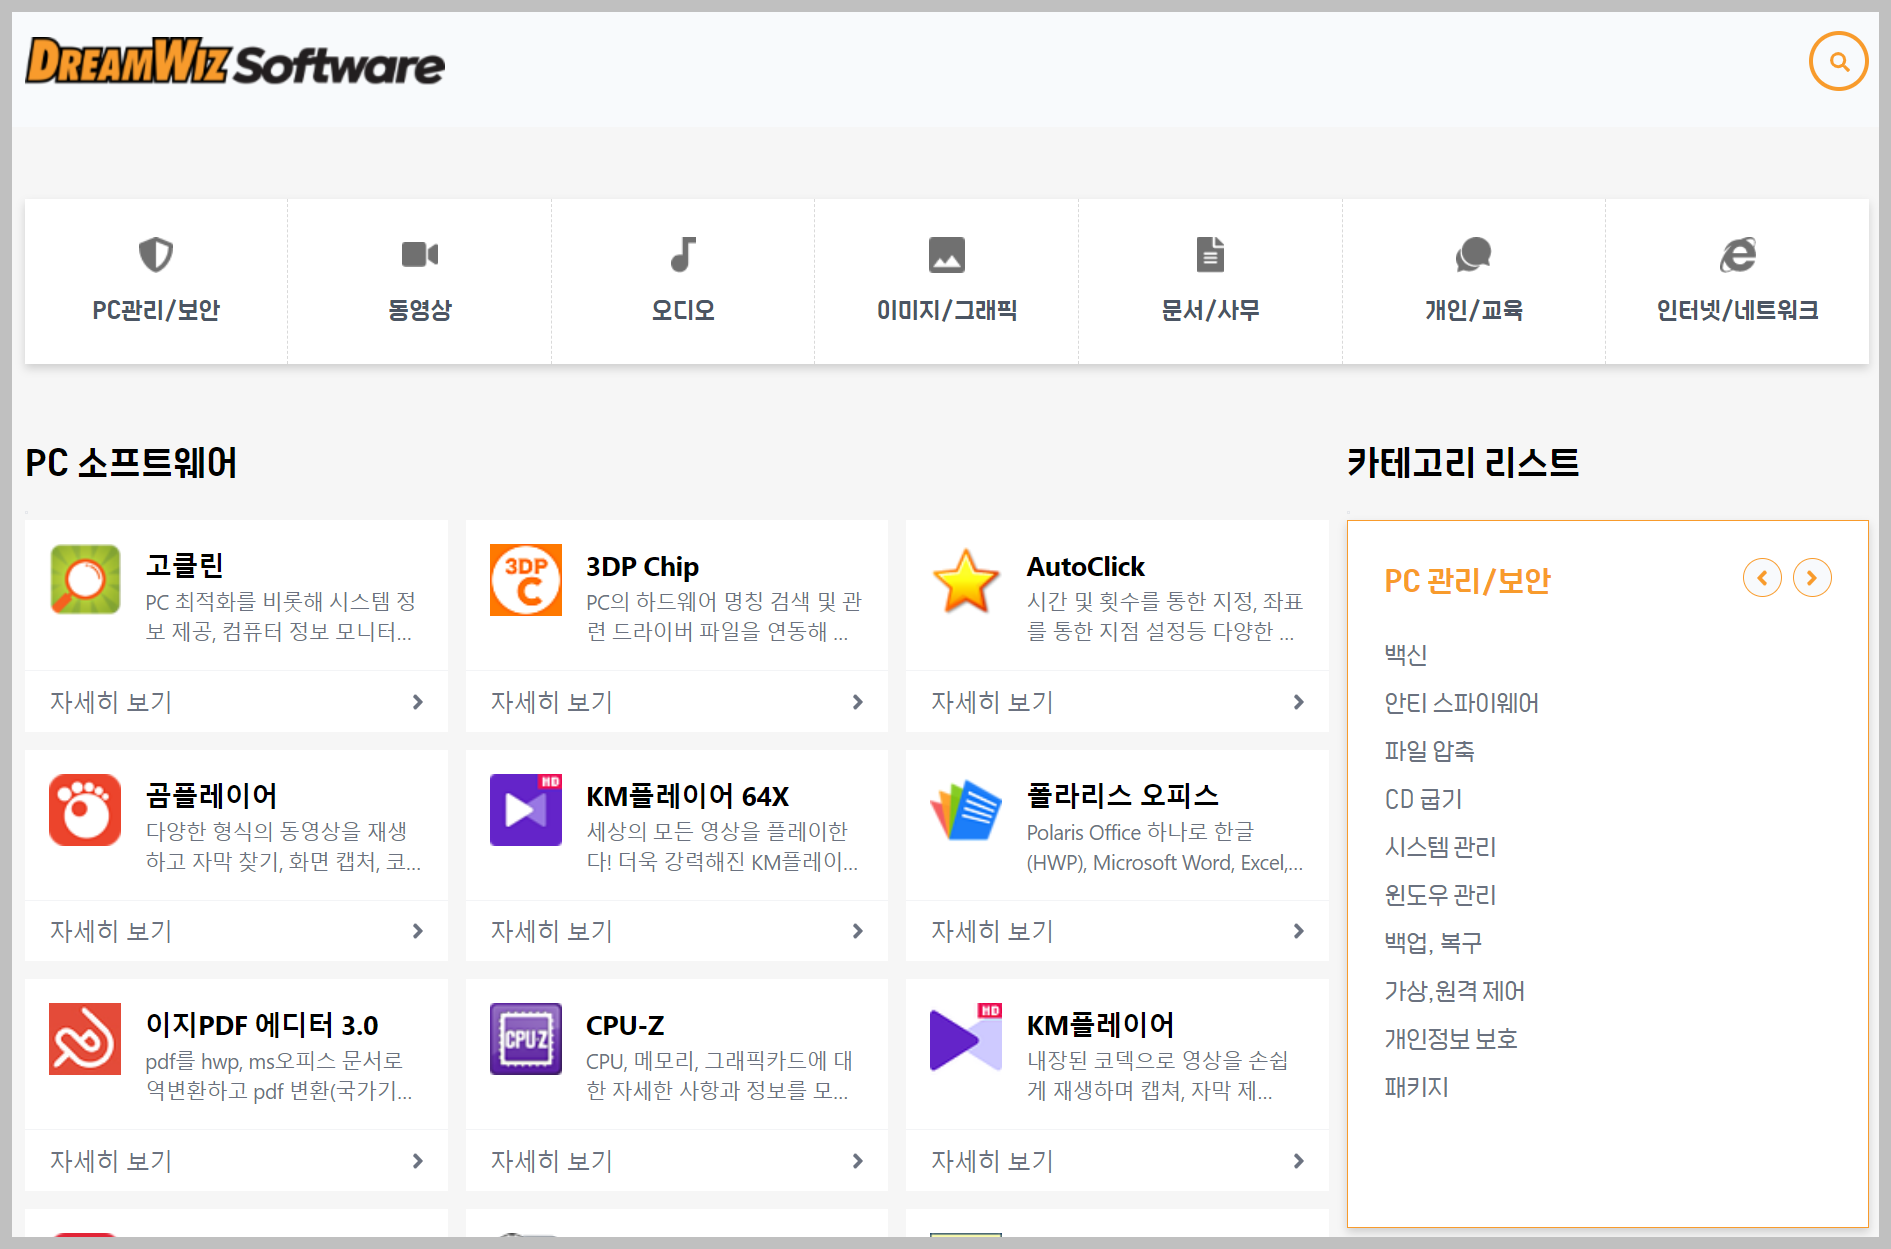
Task: Click the KM플레이어 64X title text
Action: (x=687, y=796)
